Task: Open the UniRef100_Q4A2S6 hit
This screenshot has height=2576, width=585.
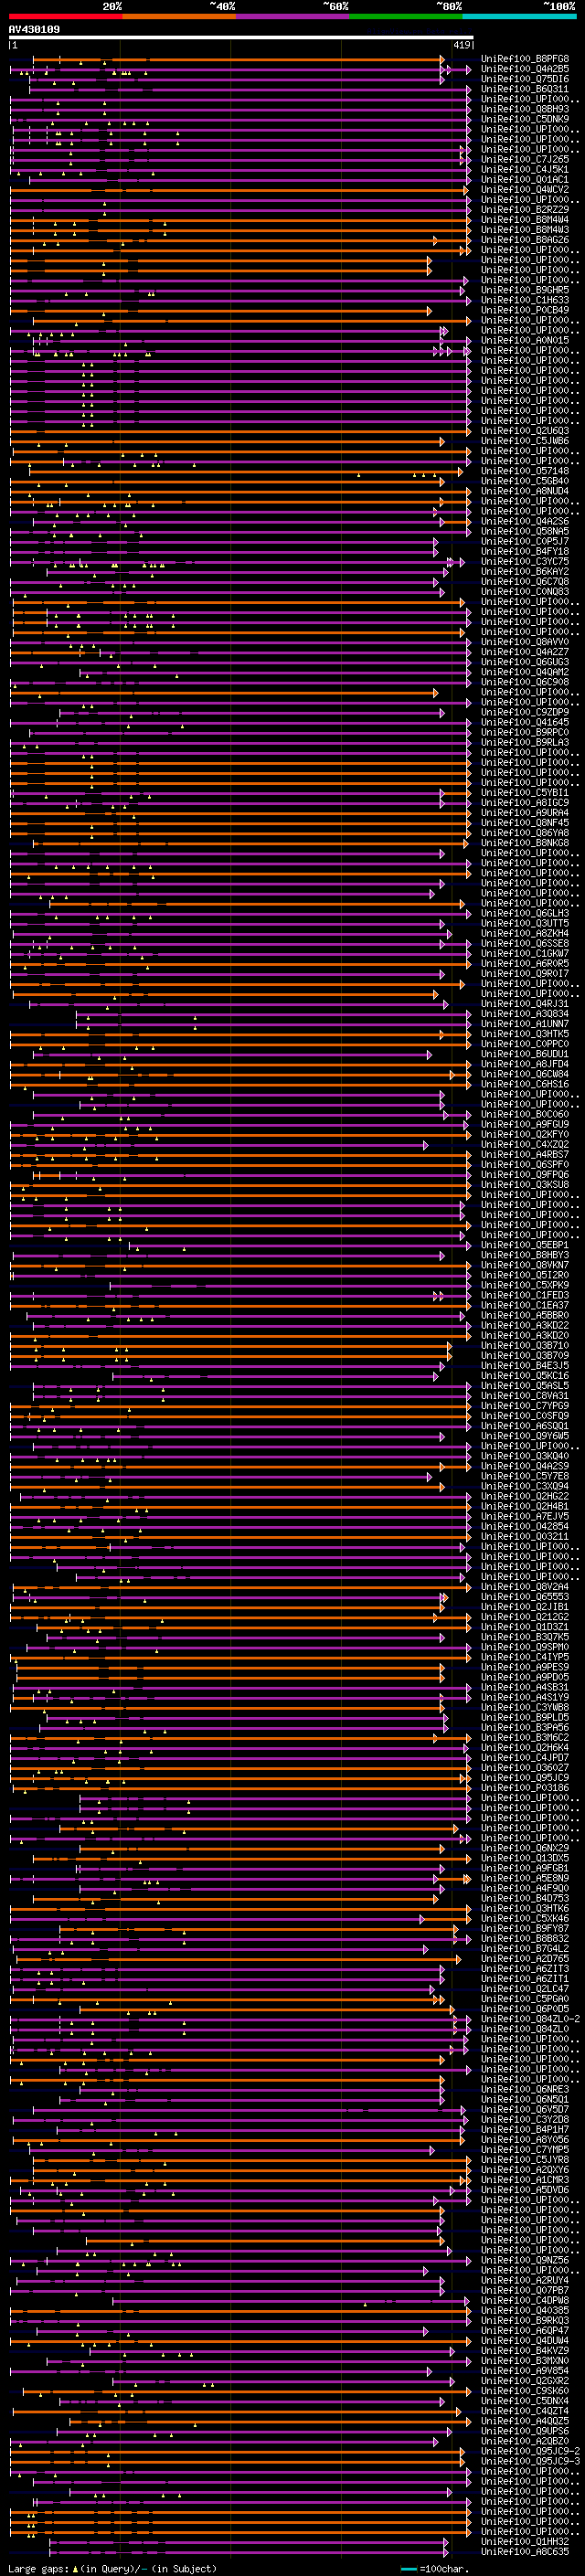Action: click(x=525, y=521)
